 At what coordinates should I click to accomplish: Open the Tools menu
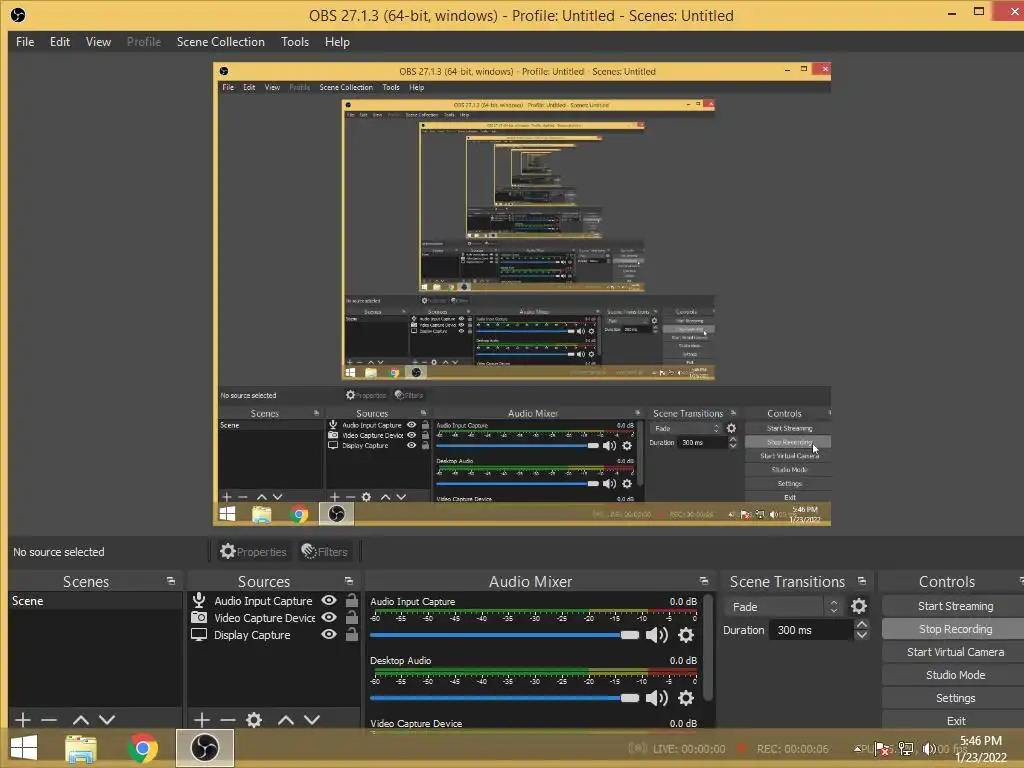coord(295,42)
